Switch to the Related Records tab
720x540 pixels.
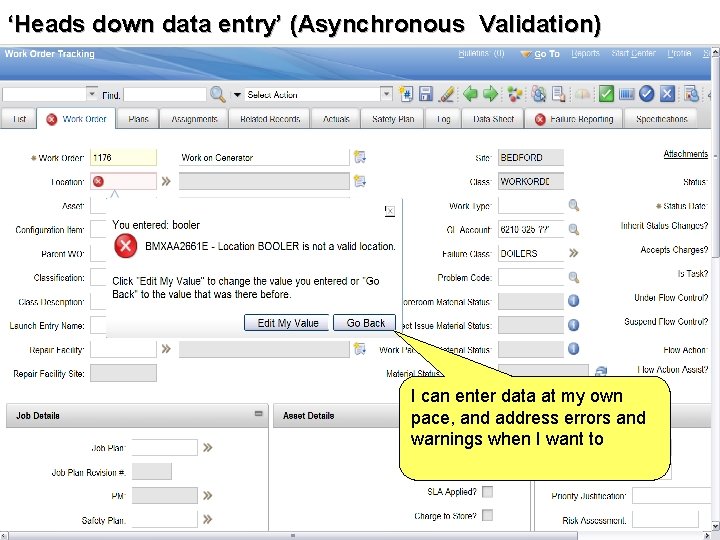270,119
